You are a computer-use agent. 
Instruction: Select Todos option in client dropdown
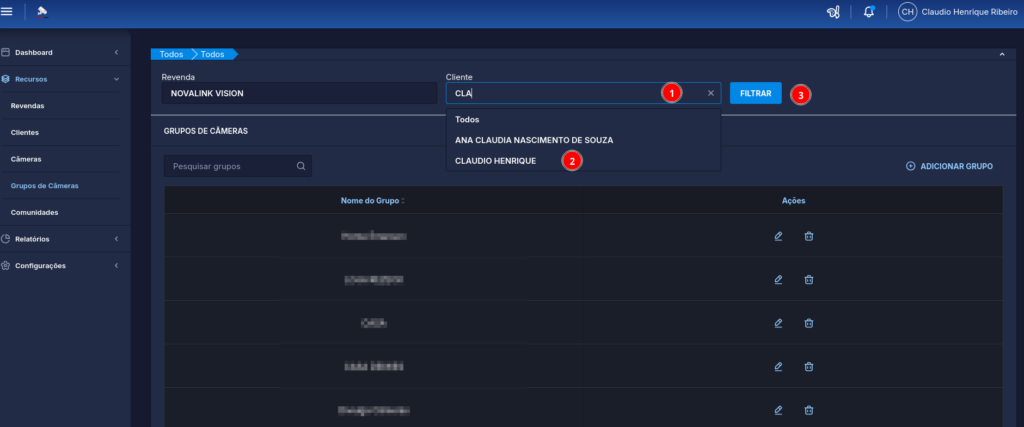point(467,119)
